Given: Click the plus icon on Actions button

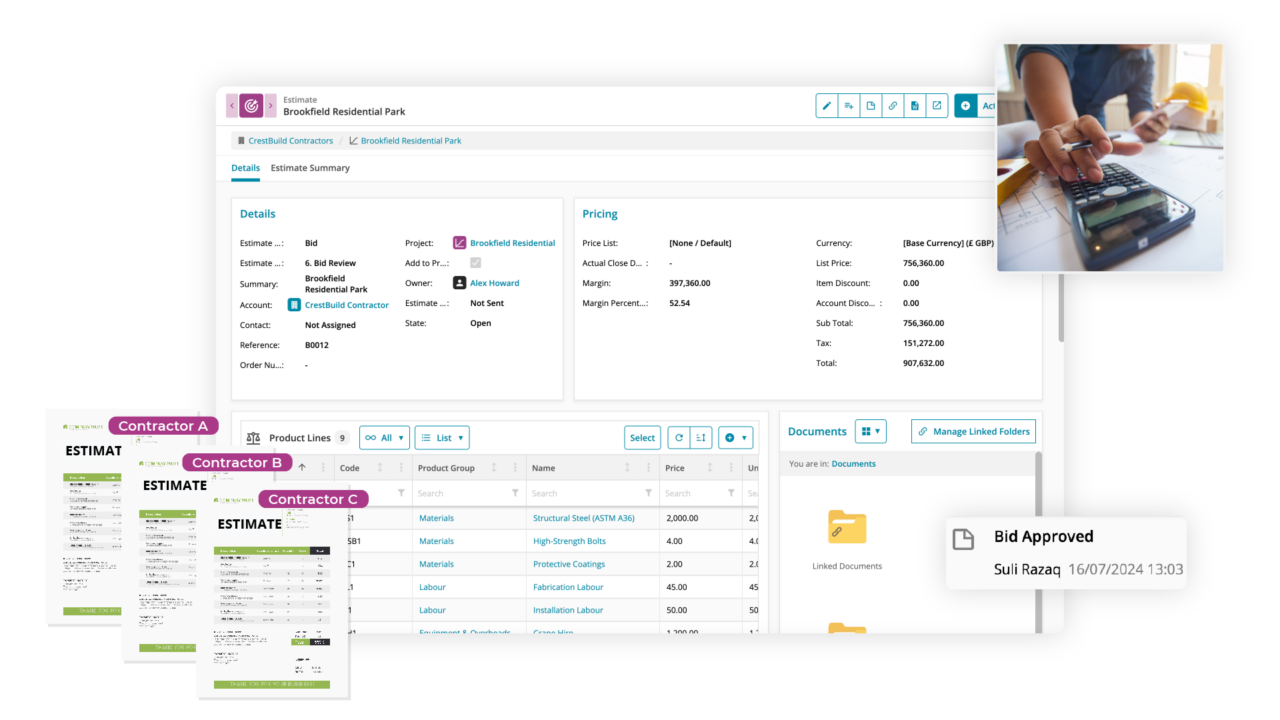Looking at the screenshot, I should tap(966, 106).
